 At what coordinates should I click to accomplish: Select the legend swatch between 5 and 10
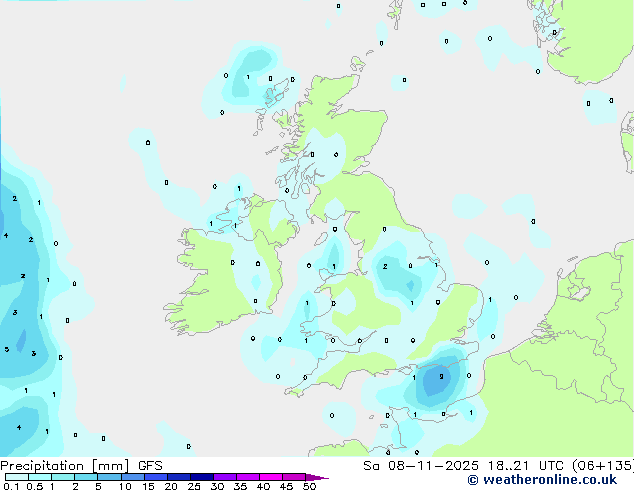[109, 477]
